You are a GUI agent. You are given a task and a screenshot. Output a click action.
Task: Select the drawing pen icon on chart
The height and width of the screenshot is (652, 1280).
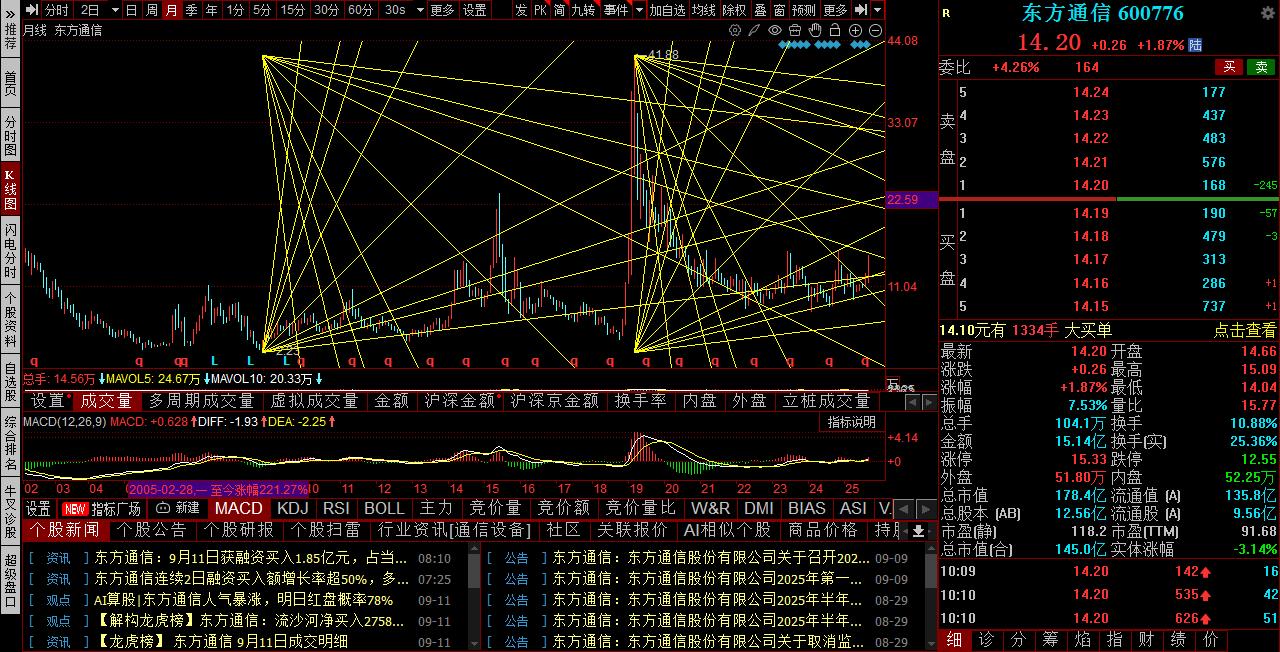point(754,30)
